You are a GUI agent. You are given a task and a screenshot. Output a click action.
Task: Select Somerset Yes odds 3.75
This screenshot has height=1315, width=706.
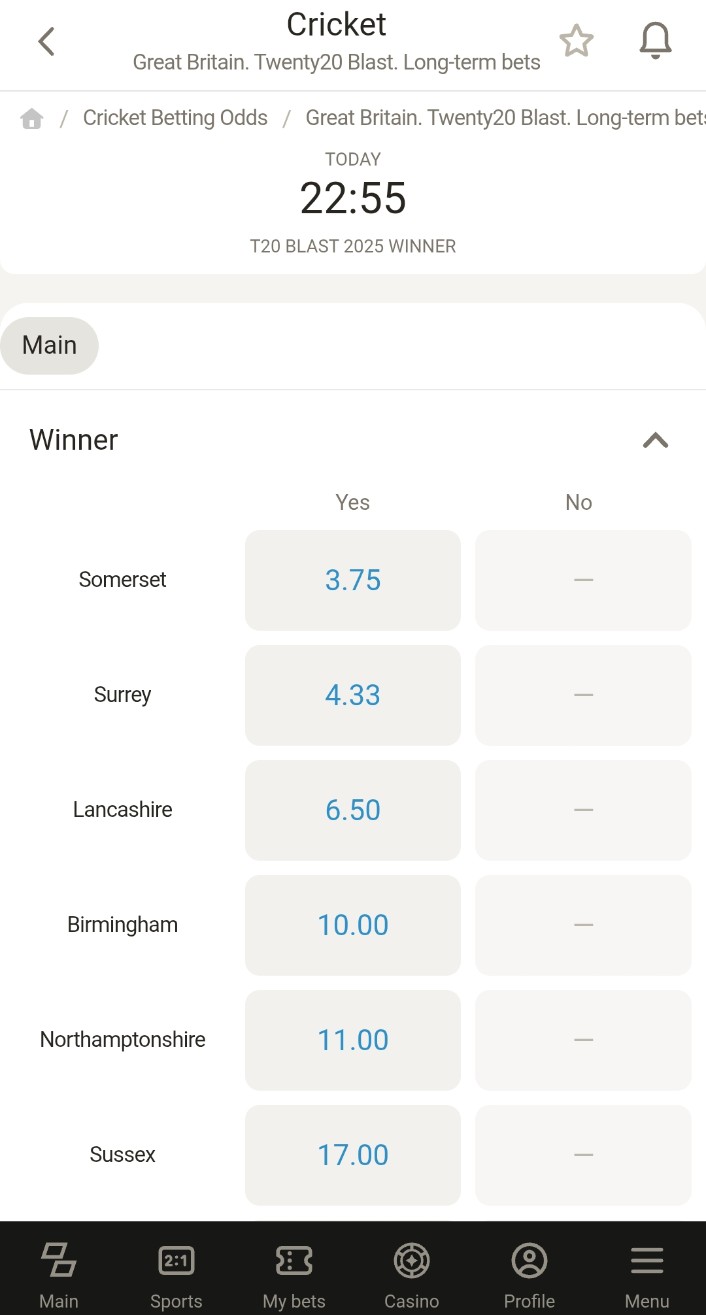pyautogui.click(x=353, y=580)
